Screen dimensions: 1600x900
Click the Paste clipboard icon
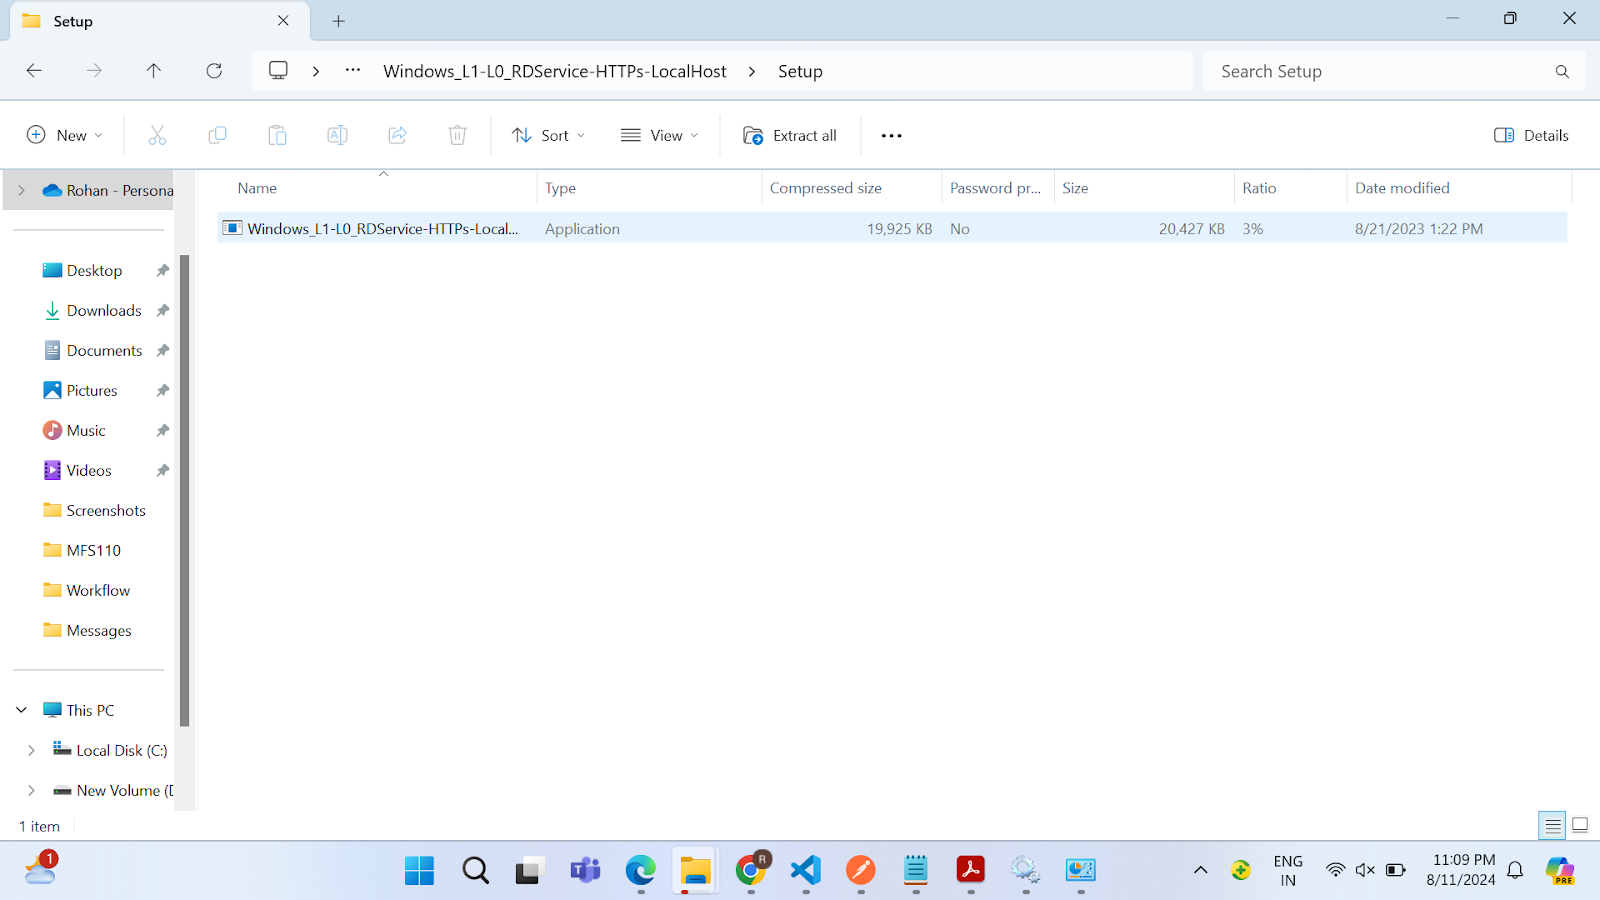(277, 135)
